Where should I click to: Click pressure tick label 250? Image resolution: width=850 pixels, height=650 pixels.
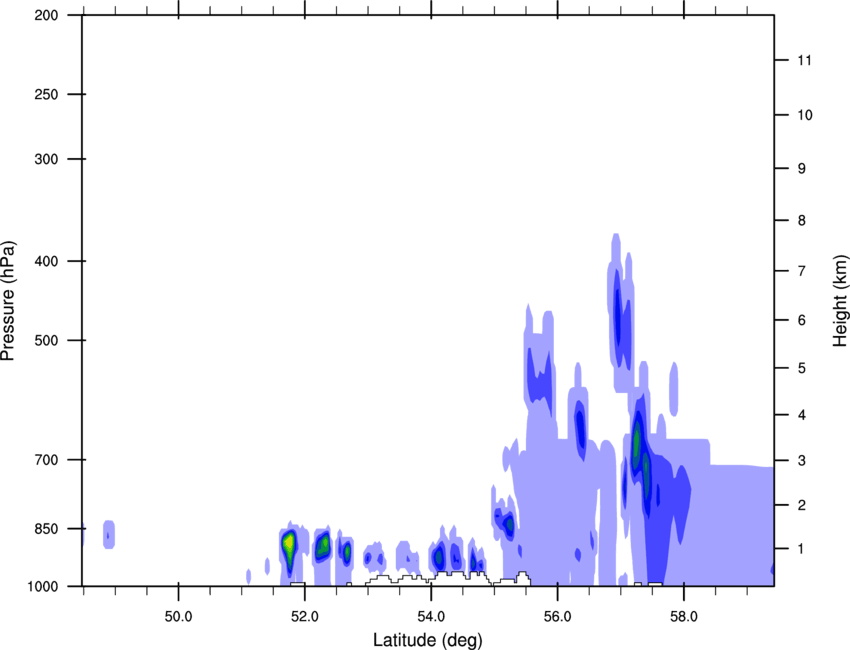click(46, 94)
